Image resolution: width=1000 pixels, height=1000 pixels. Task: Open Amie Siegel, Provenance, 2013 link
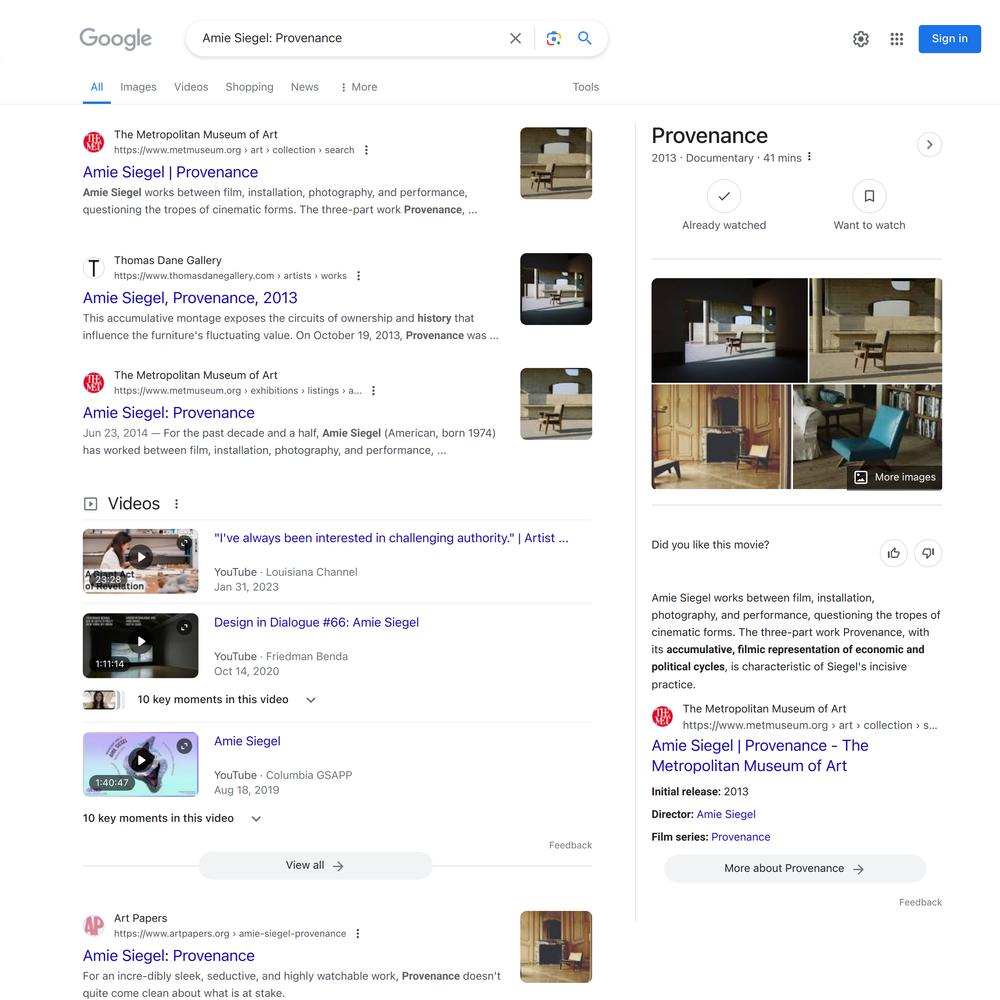click(190, 298)
